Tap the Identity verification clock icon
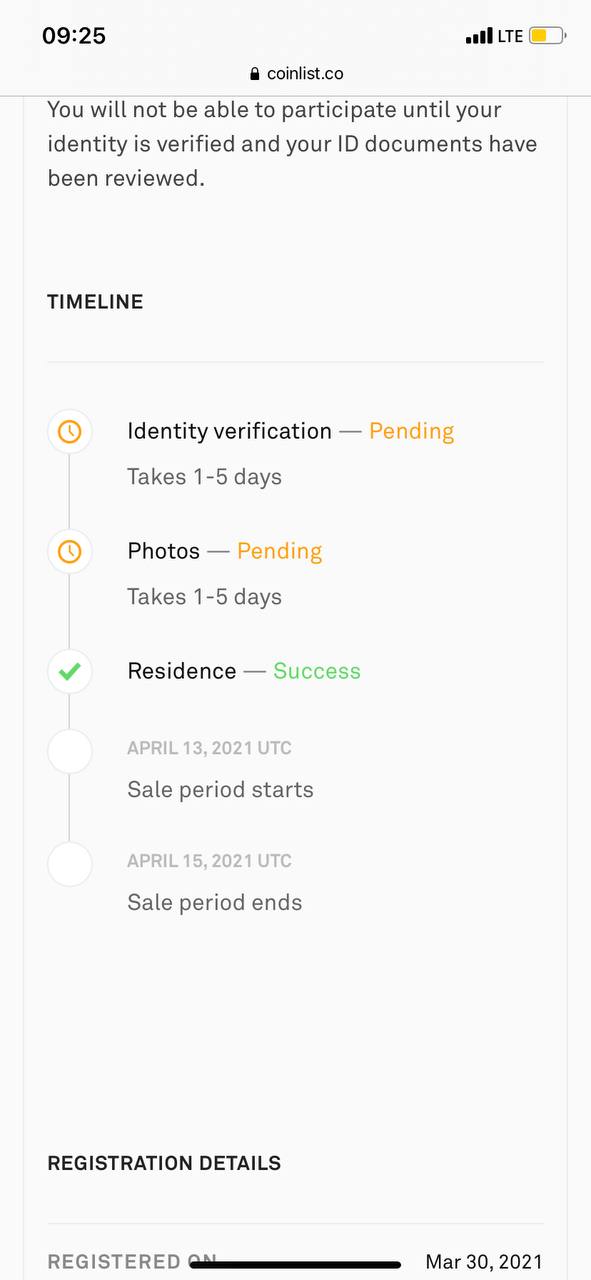 [69, 431]
